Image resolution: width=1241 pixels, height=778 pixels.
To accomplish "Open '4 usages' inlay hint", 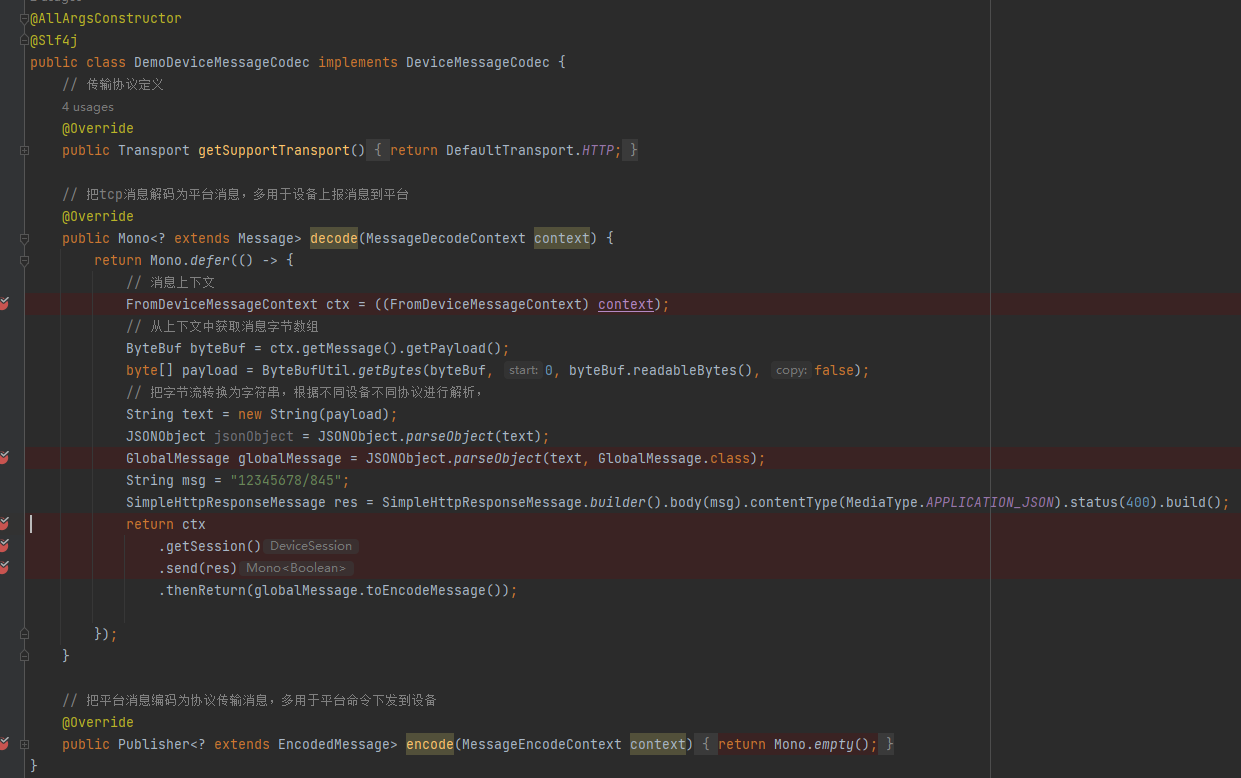I will (x=88, y=107).
